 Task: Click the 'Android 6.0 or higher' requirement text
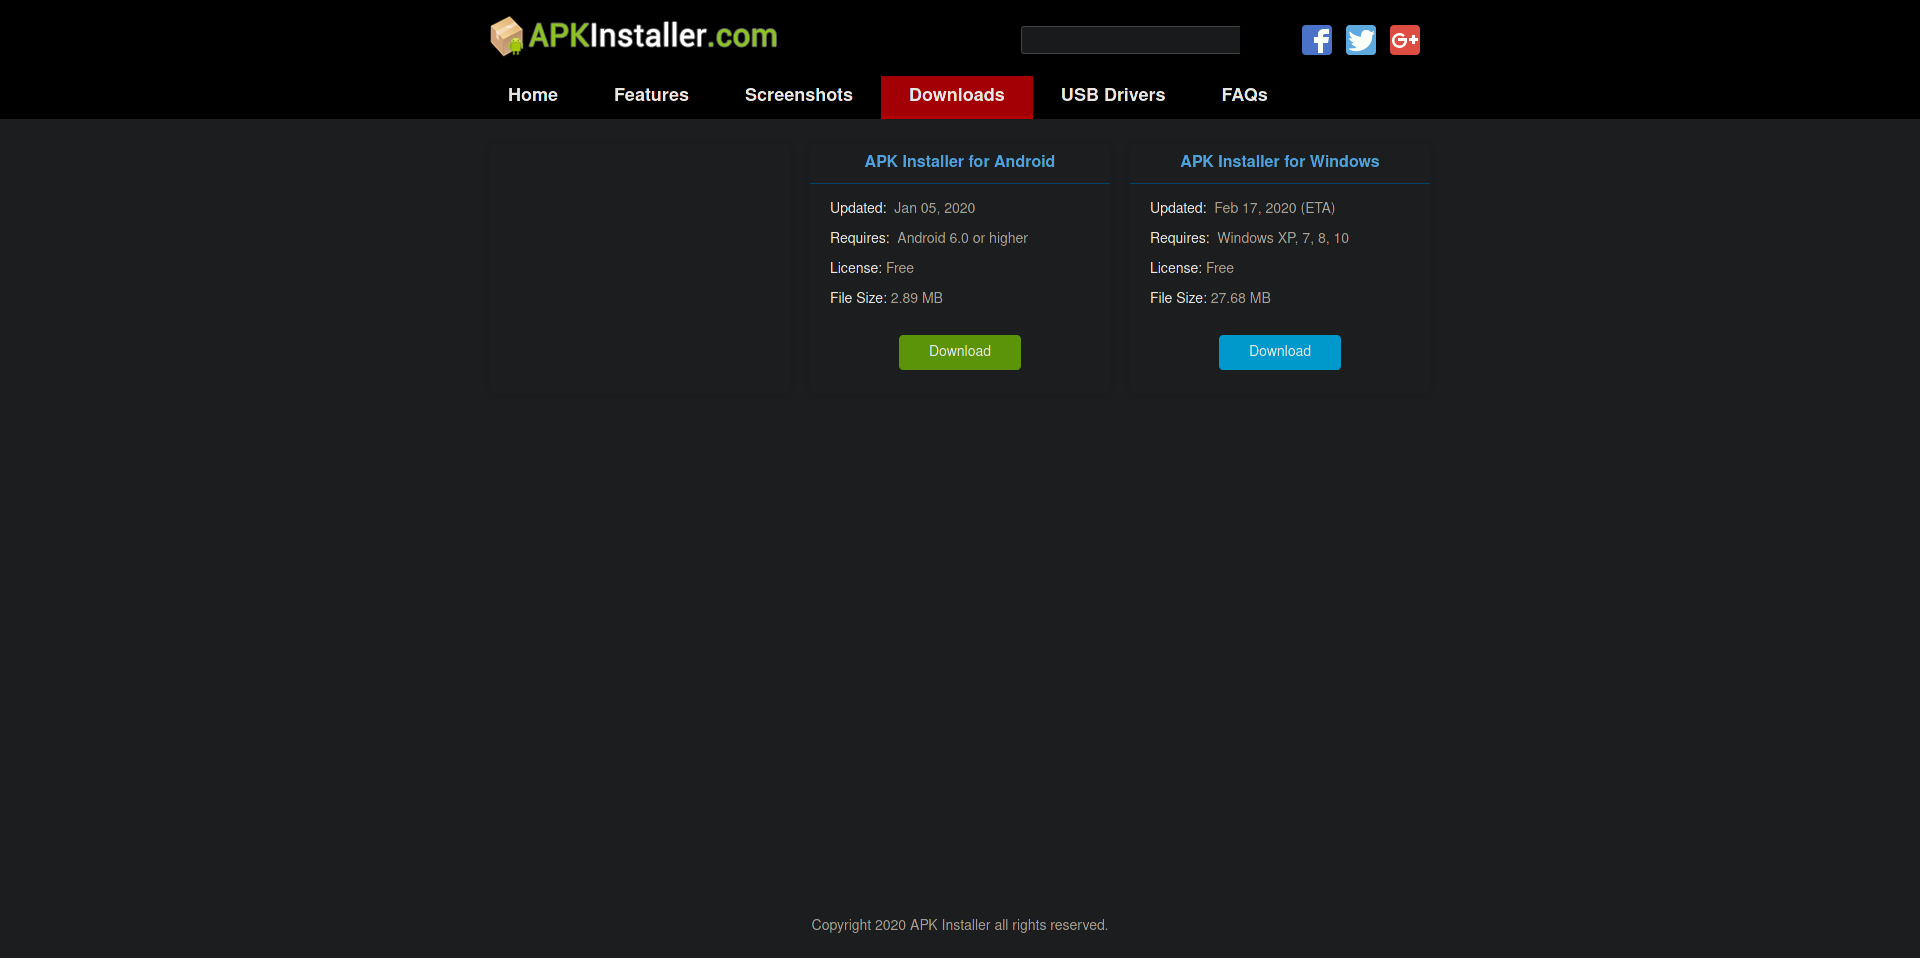(962, 238)
